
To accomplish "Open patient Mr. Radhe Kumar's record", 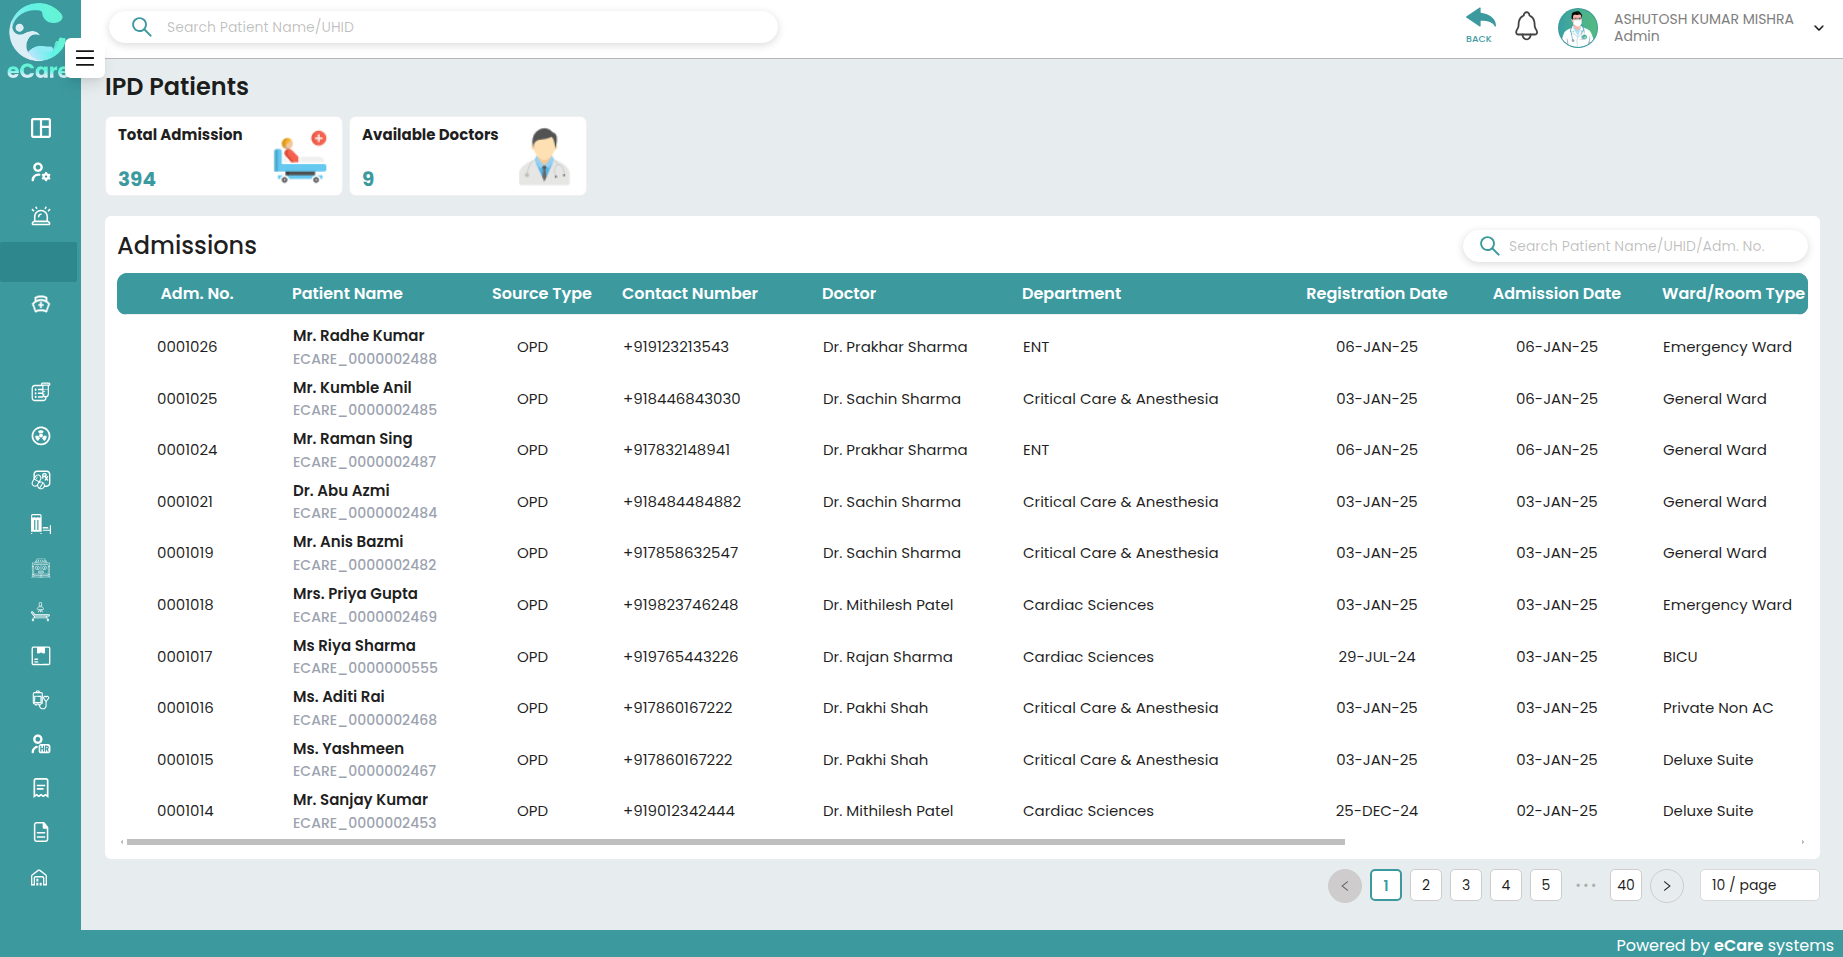I will pos(358,336).
